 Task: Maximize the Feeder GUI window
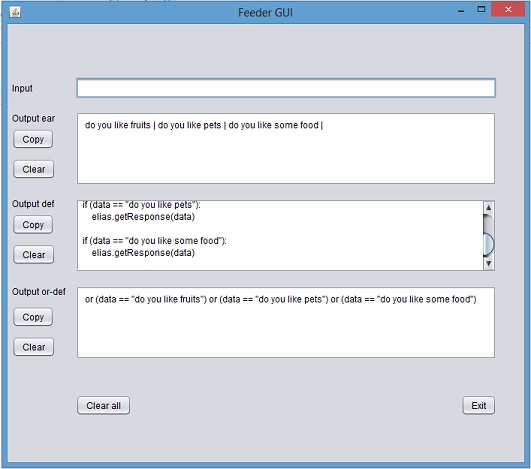[481, 9]
